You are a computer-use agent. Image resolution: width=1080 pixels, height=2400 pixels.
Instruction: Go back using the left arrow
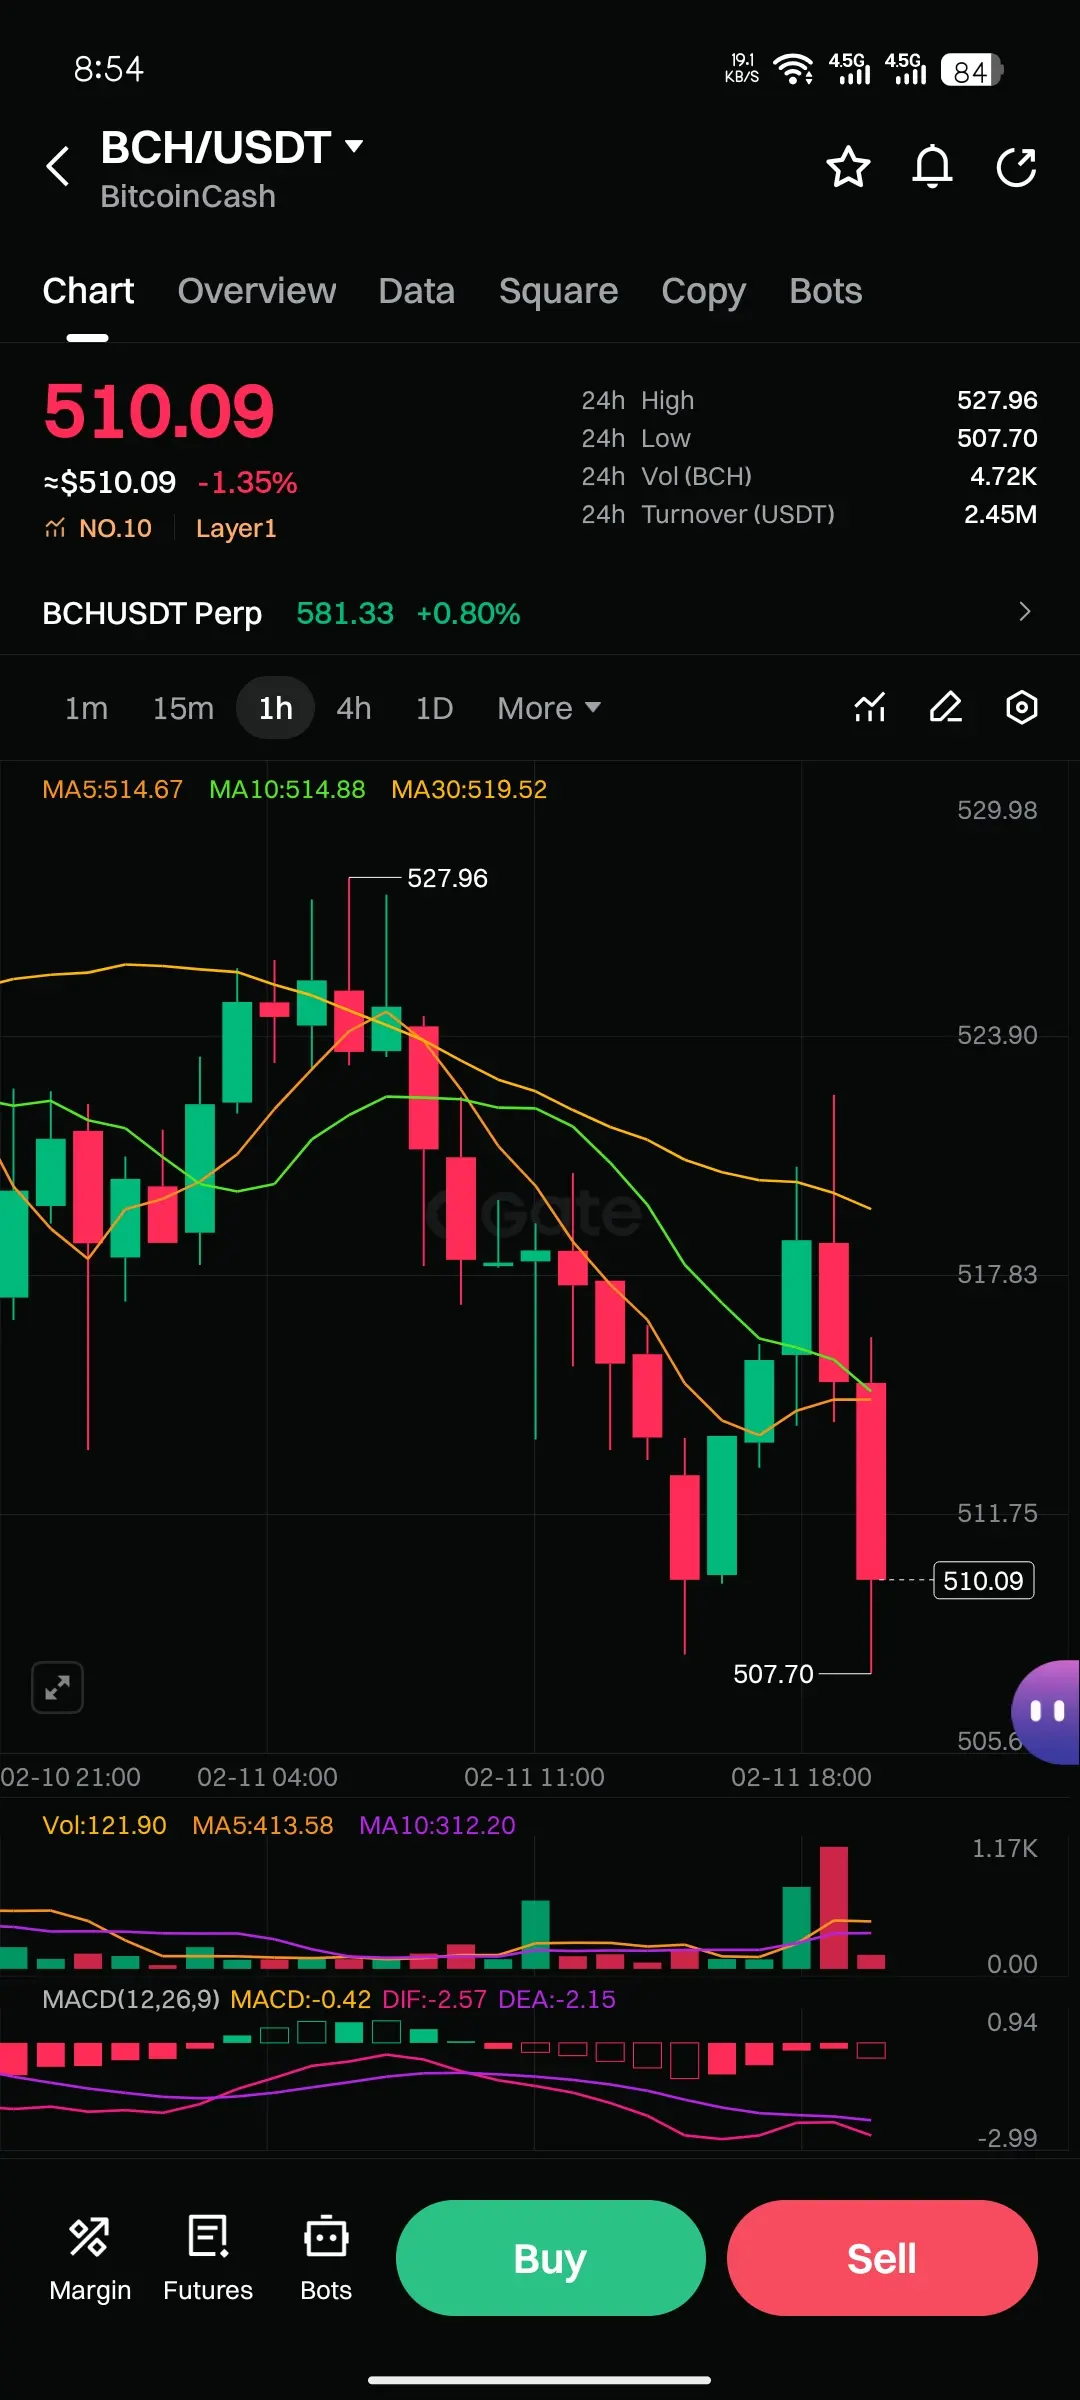coord(59,166)
